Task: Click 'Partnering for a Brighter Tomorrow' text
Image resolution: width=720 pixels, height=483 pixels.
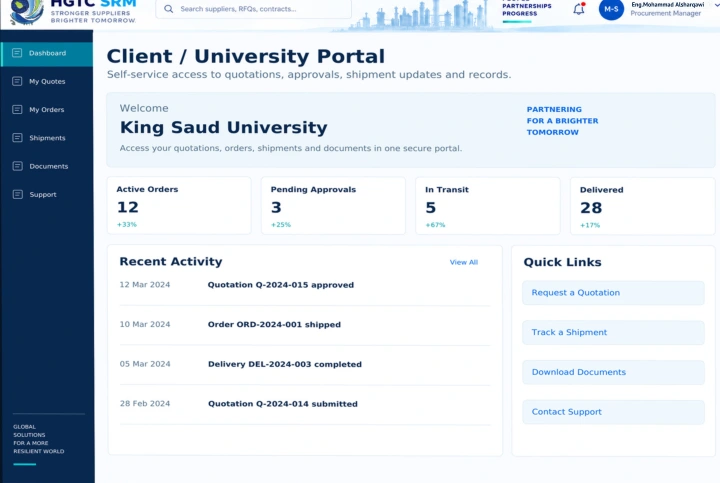Action: (x=562, y=121)
